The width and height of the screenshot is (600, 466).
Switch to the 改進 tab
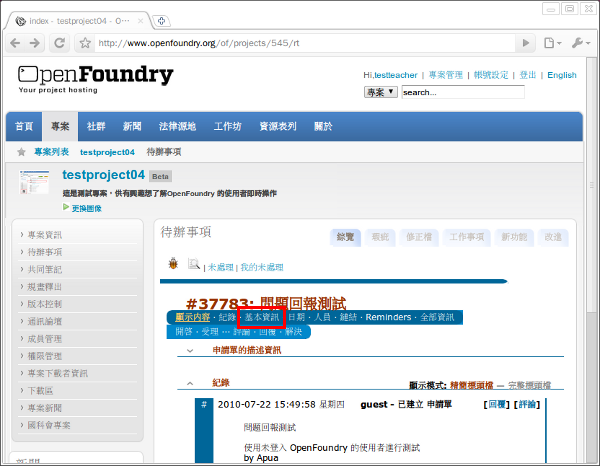553,237
